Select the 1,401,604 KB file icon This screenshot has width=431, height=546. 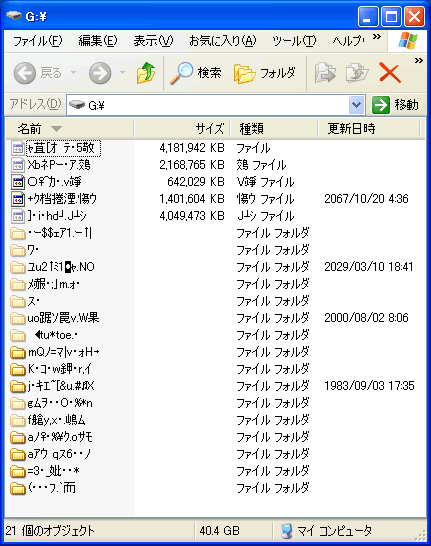17,199
